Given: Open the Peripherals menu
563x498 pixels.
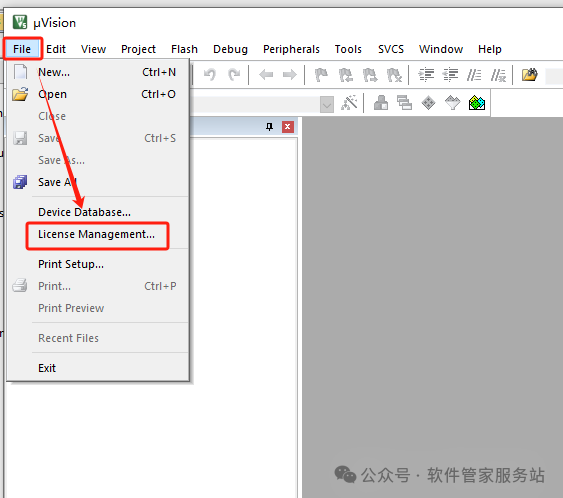Looking at the screenshot, I should coord(291,49).
